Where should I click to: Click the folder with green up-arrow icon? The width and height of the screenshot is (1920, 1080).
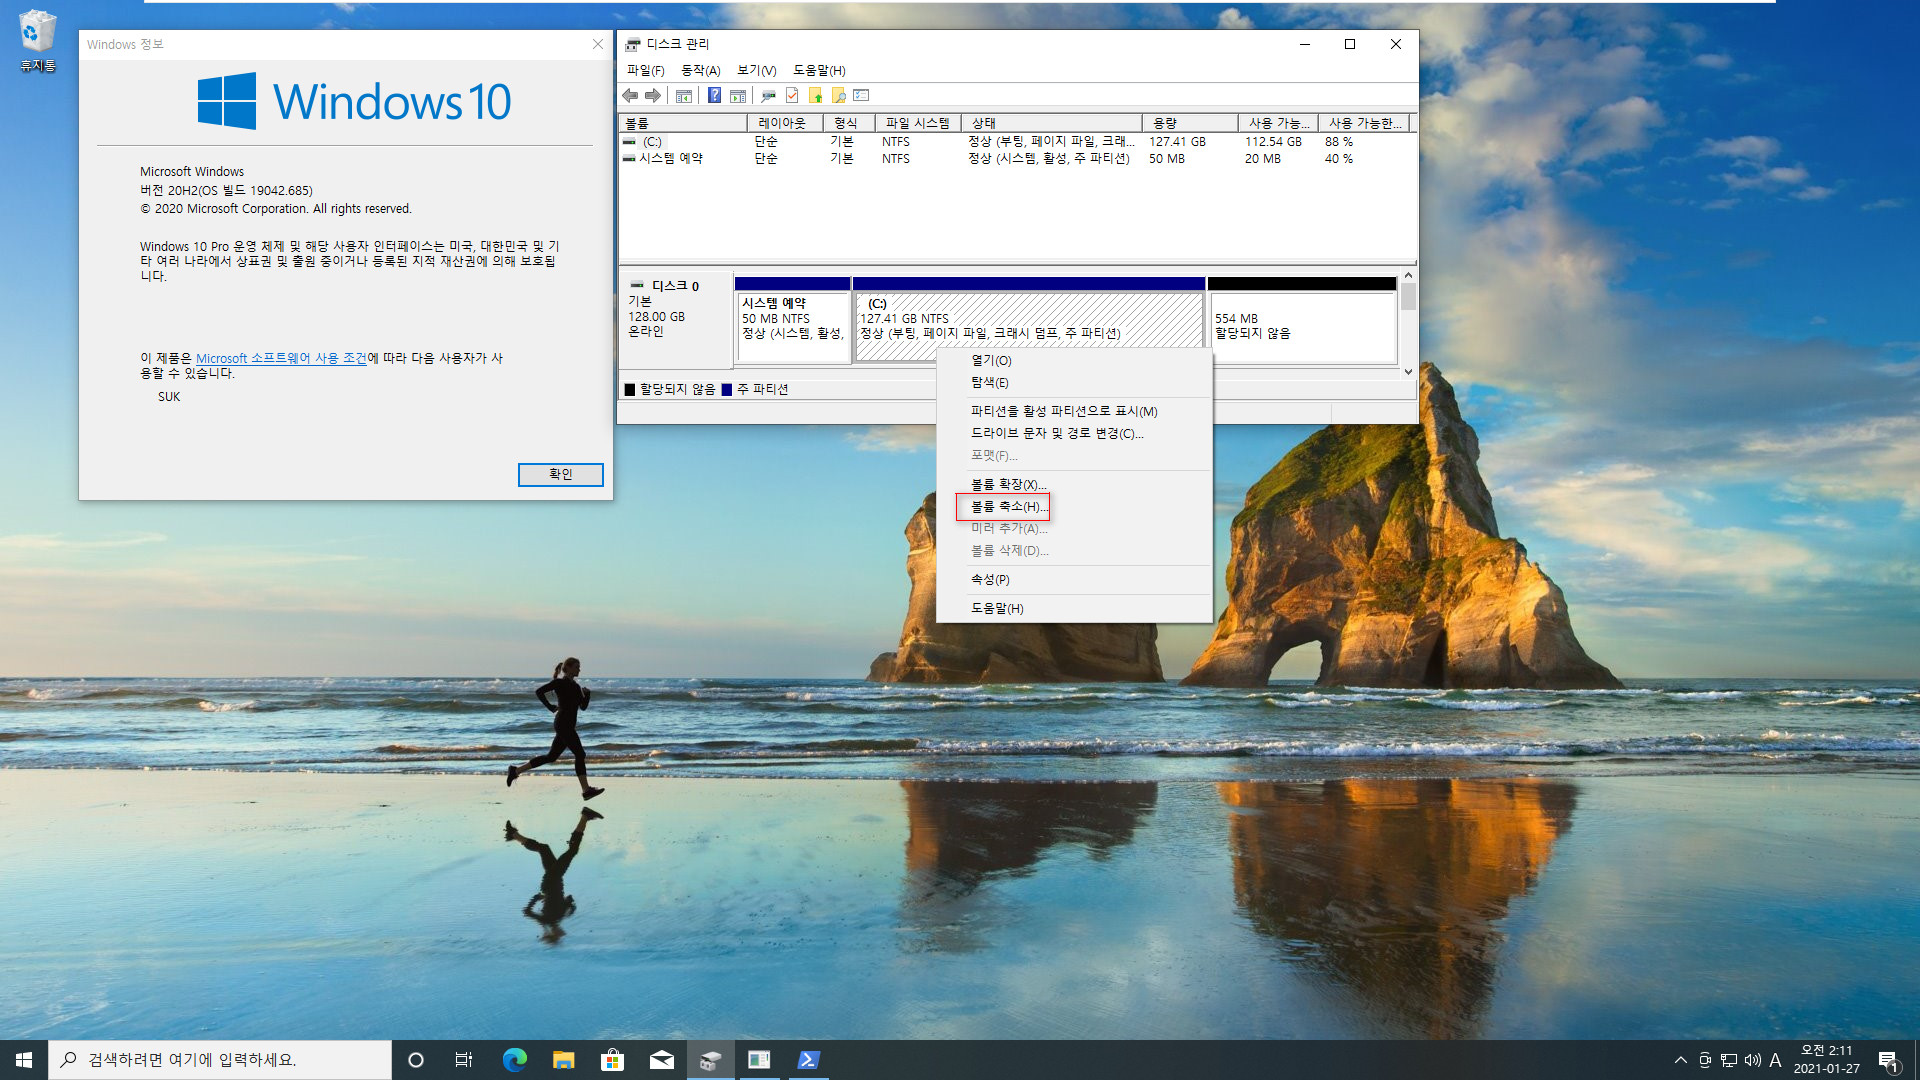816,96
